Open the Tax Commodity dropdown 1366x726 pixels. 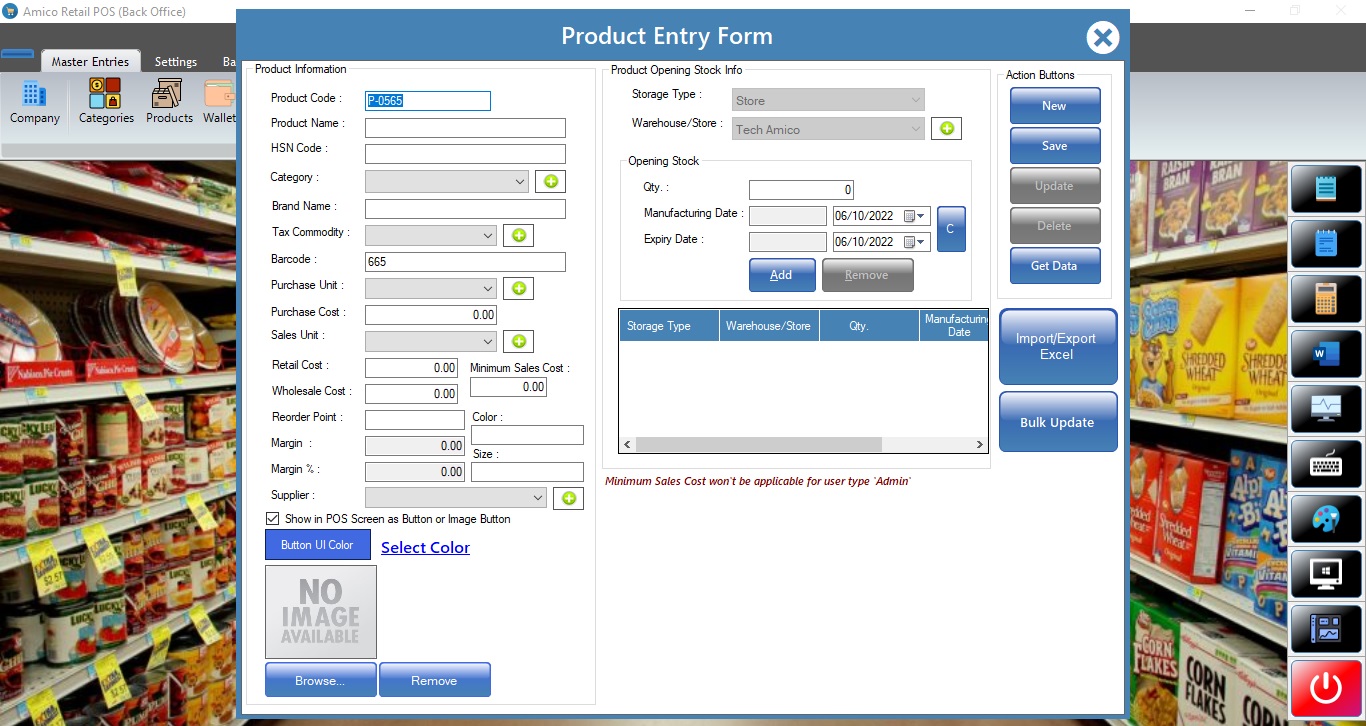488,236
